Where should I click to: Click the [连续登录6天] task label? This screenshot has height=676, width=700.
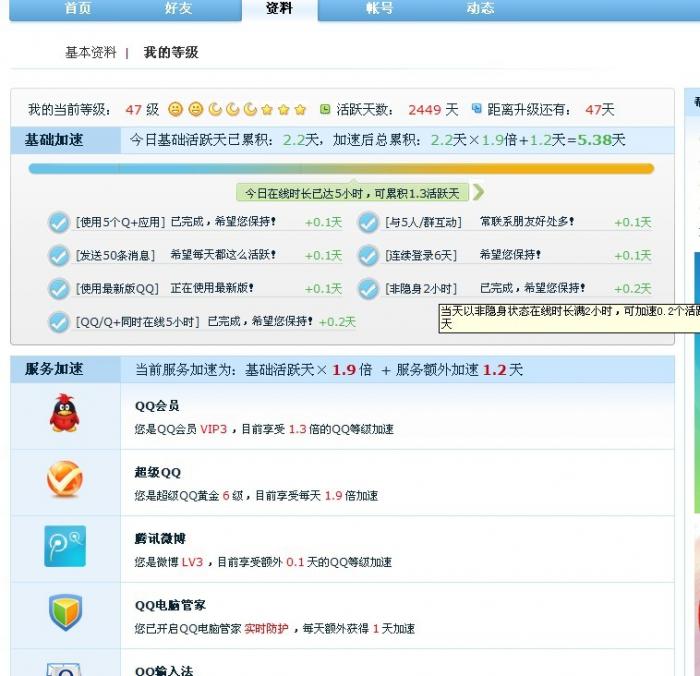[421, 255]
